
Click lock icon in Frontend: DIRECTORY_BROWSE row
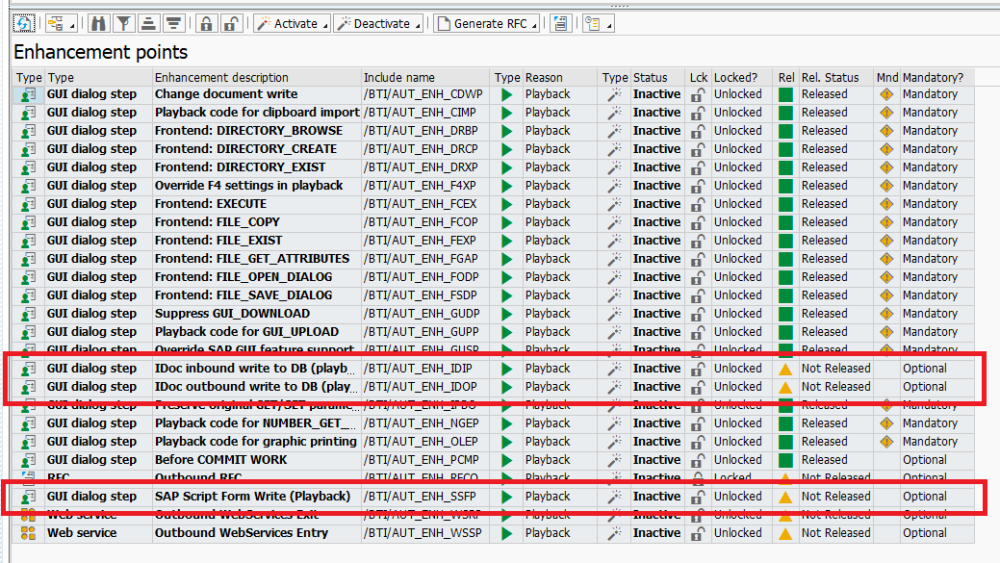698,131
